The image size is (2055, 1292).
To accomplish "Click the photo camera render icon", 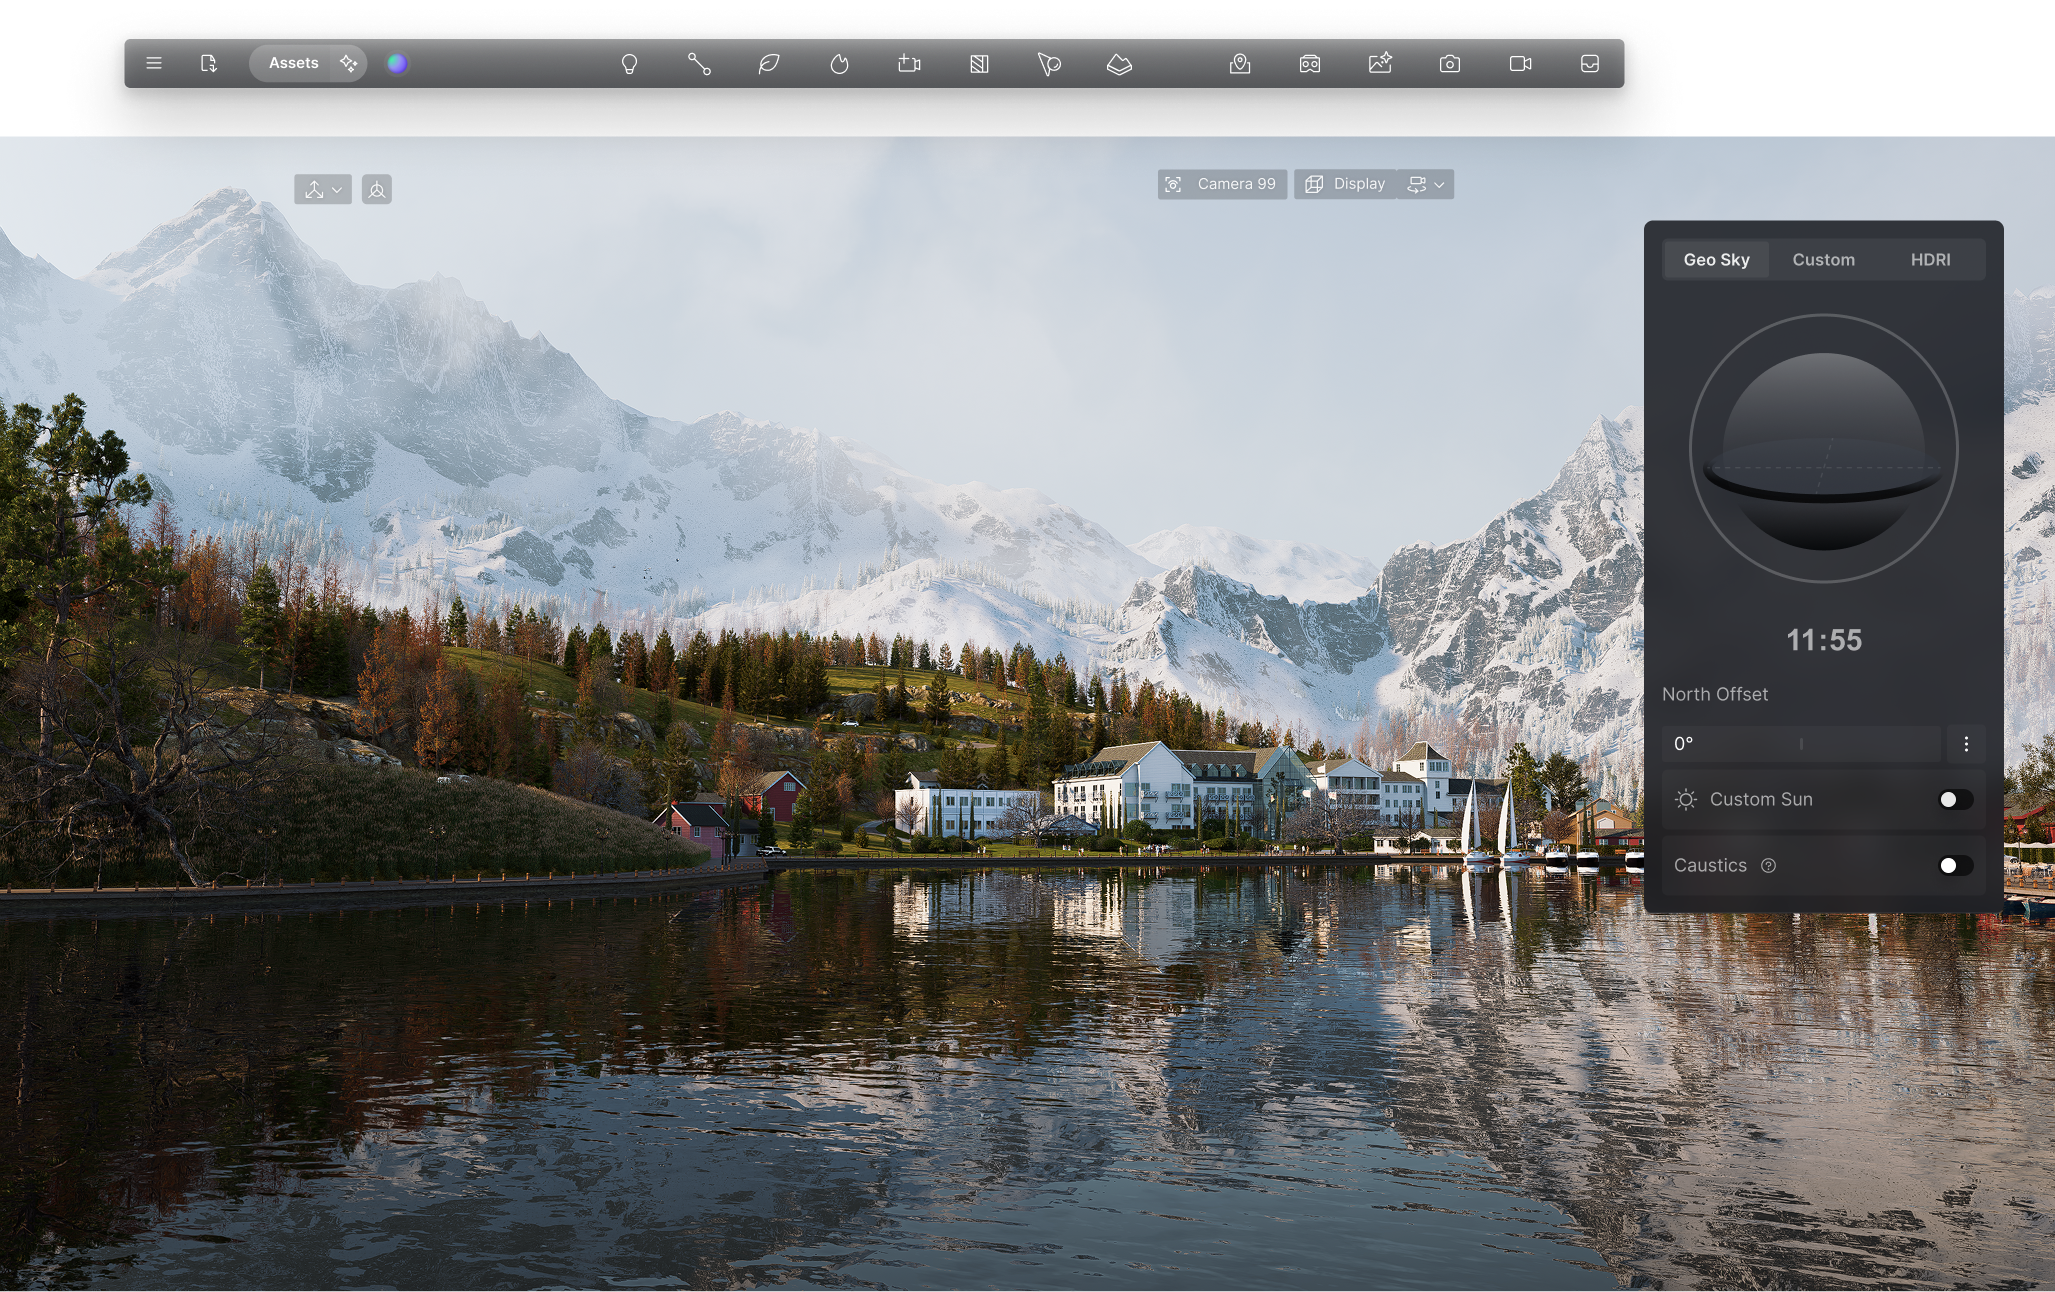I will point(1450,64).
